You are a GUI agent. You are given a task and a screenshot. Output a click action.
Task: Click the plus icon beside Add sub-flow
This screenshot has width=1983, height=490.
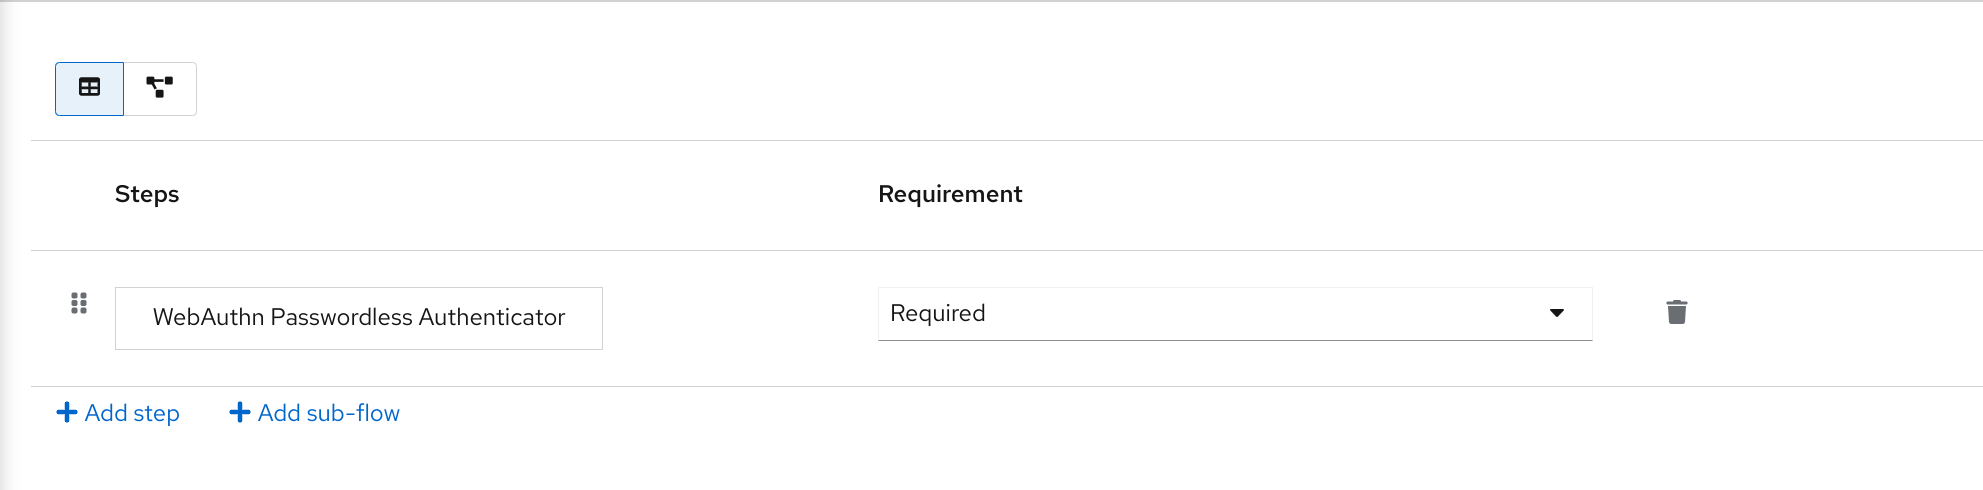pyautogui.click(x=240, y=412)
